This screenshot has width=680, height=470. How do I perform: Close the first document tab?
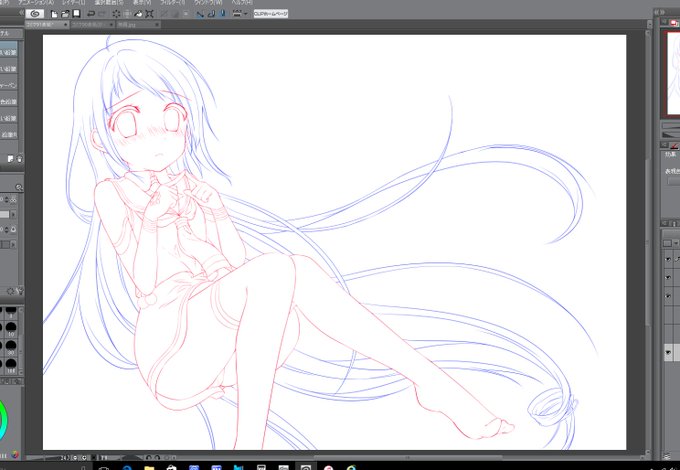pos(66,25)
